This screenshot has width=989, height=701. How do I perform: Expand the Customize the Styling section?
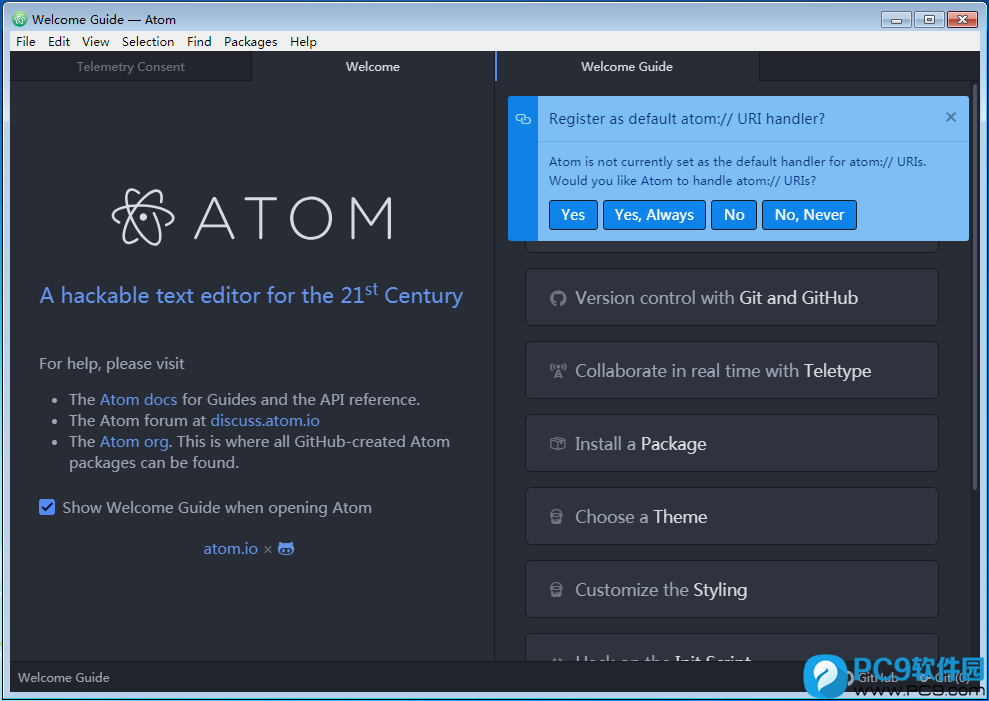[x=732, y=589]
